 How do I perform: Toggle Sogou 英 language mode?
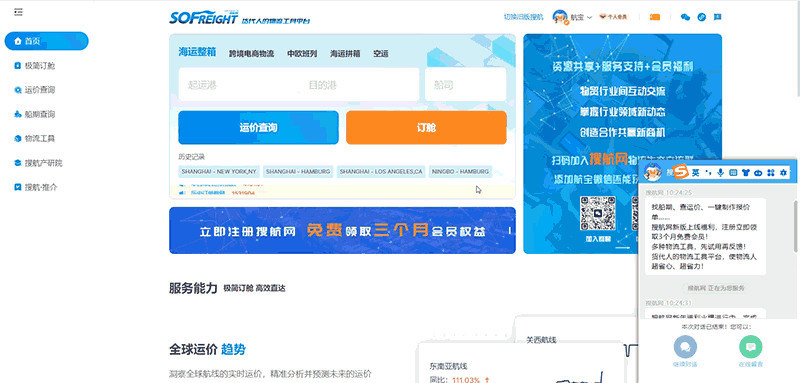click(695, 173)
